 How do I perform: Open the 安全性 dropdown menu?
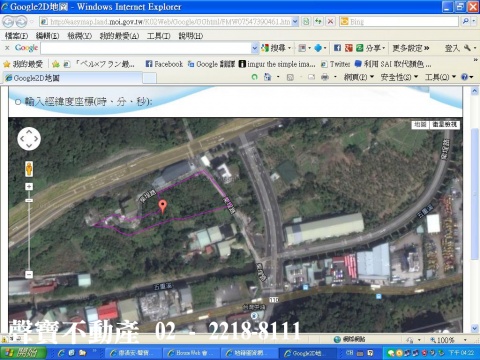coord(399,77)
